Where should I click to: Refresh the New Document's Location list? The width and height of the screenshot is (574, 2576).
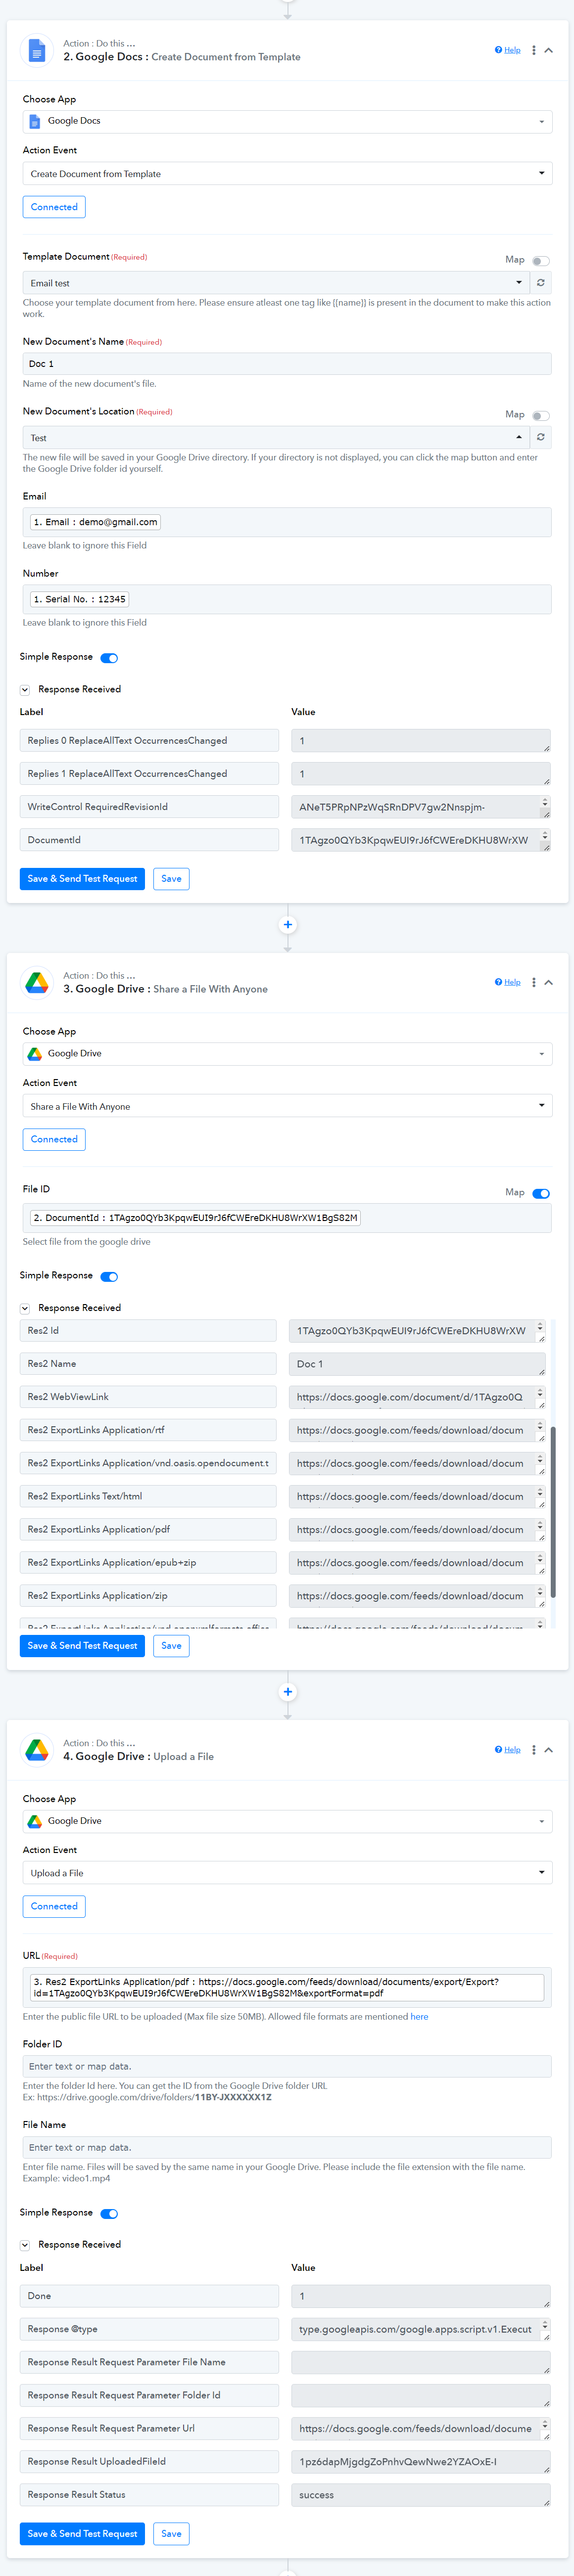point(541,437)
